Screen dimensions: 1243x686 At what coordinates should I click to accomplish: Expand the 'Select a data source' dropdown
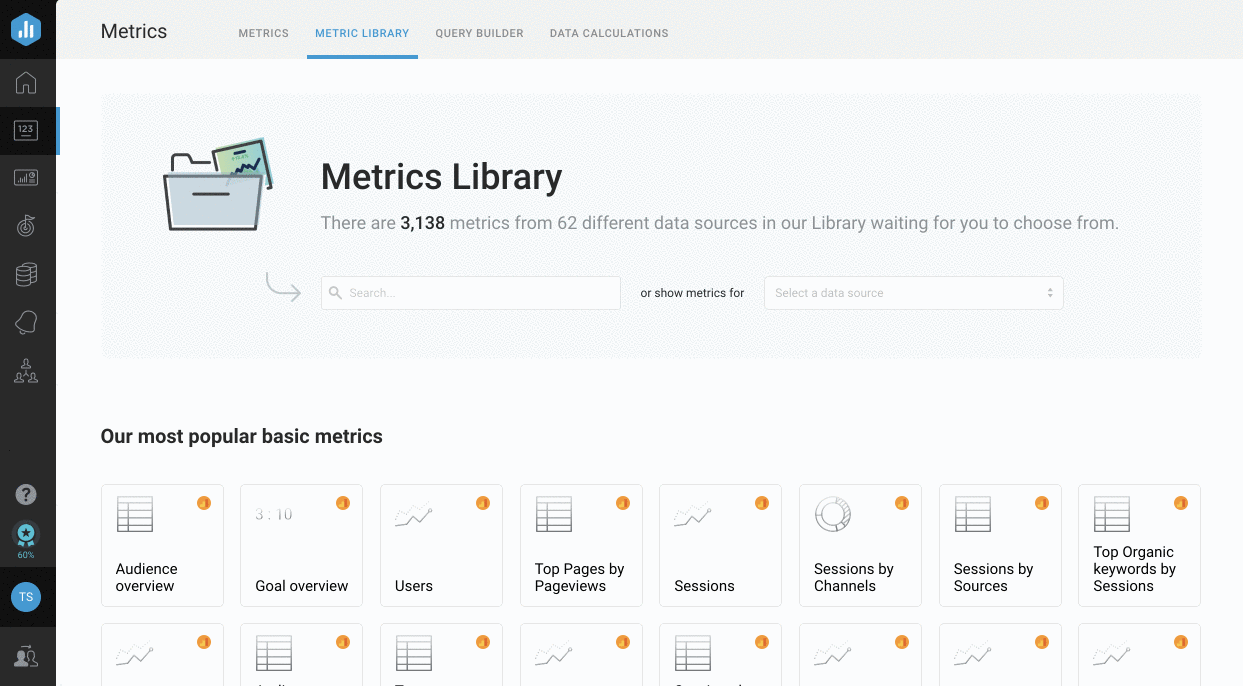coord(913,293)
